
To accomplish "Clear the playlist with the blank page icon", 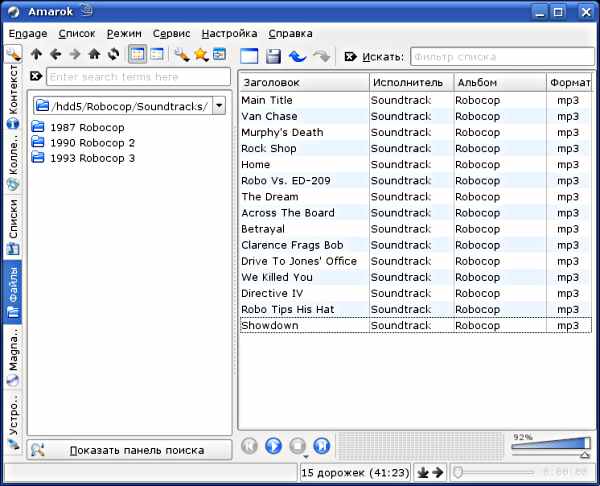I will coord(249,56).
